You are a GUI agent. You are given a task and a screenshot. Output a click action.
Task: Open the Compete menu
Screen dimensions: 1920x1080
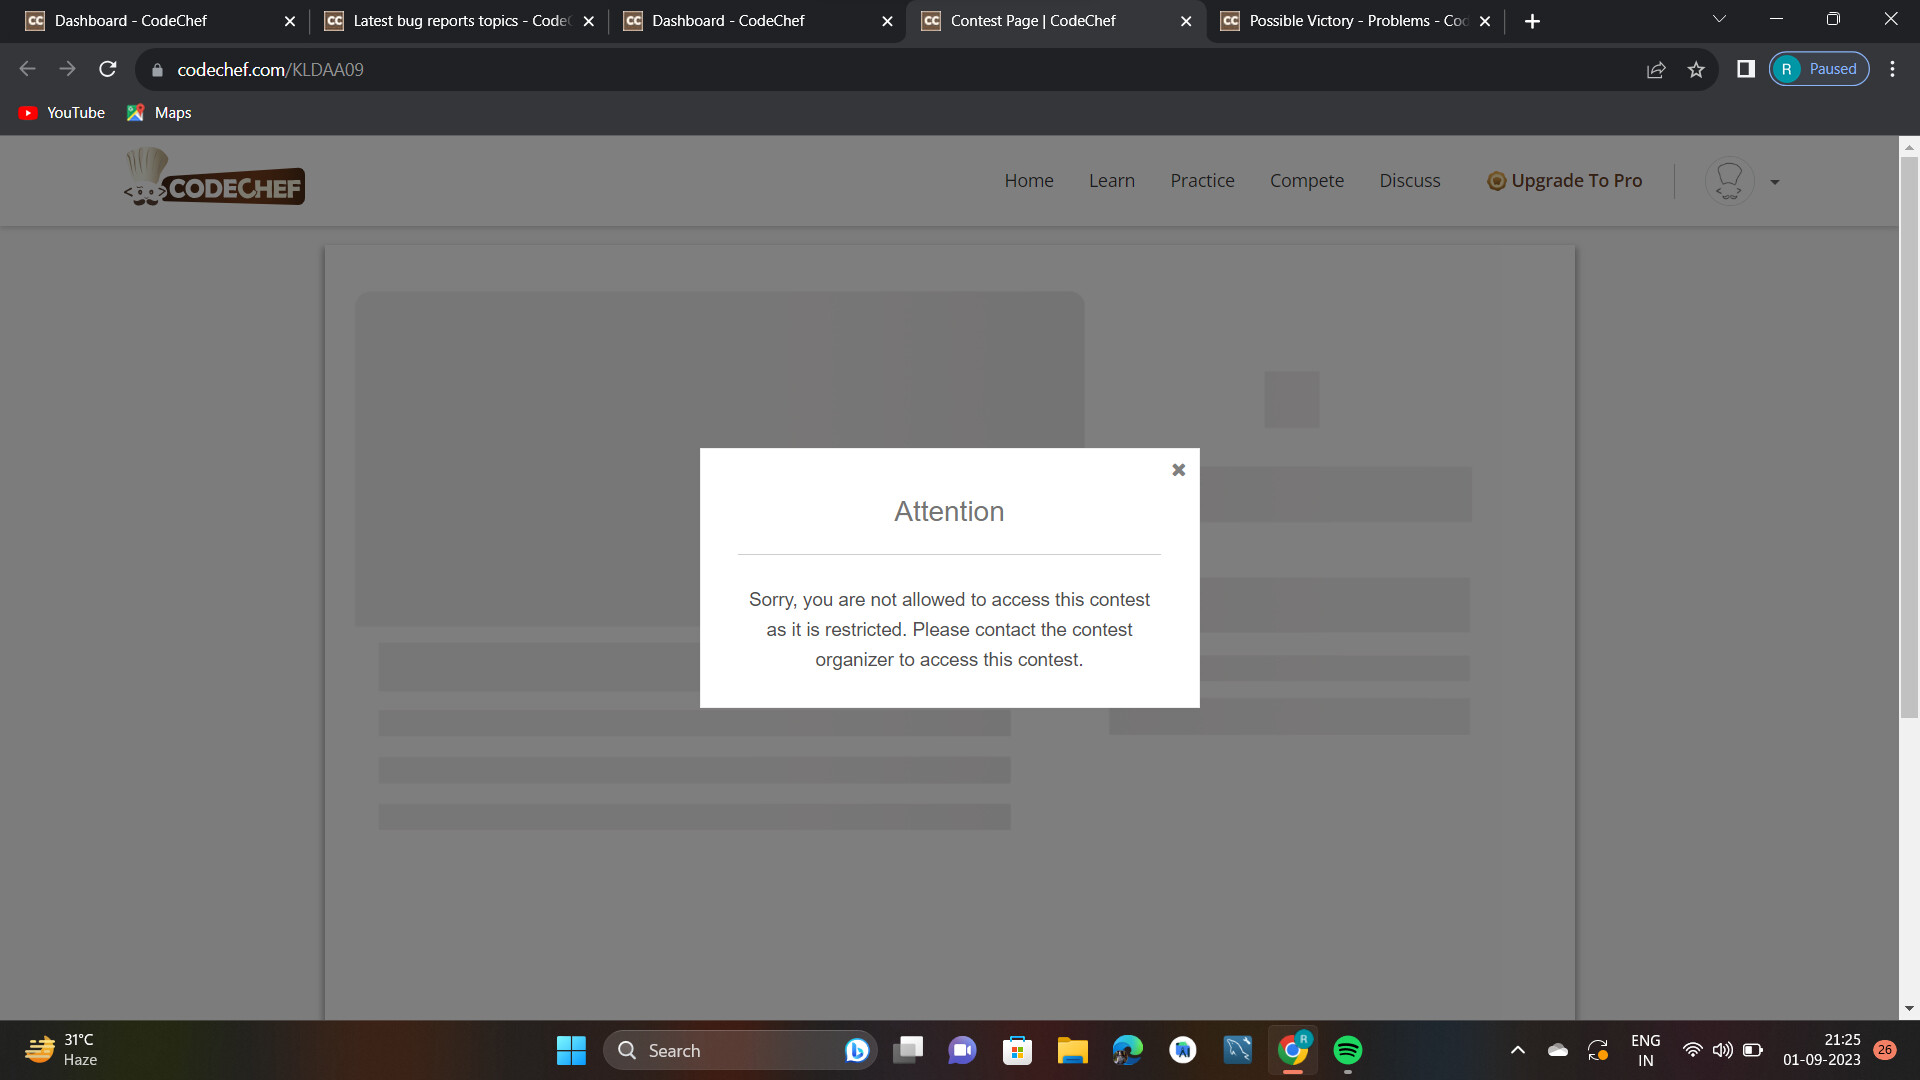[x=1306, y=181]
